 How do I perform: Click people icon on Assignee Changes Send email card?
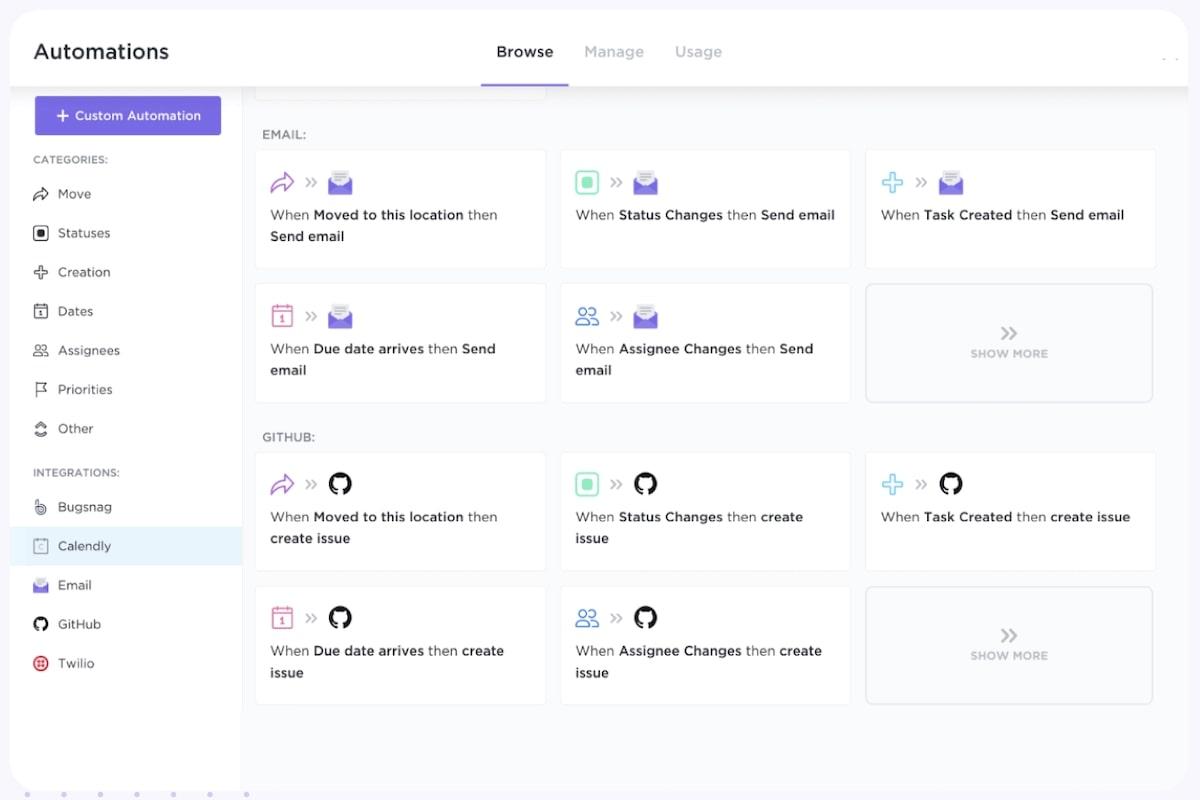[x=588, y=316]
